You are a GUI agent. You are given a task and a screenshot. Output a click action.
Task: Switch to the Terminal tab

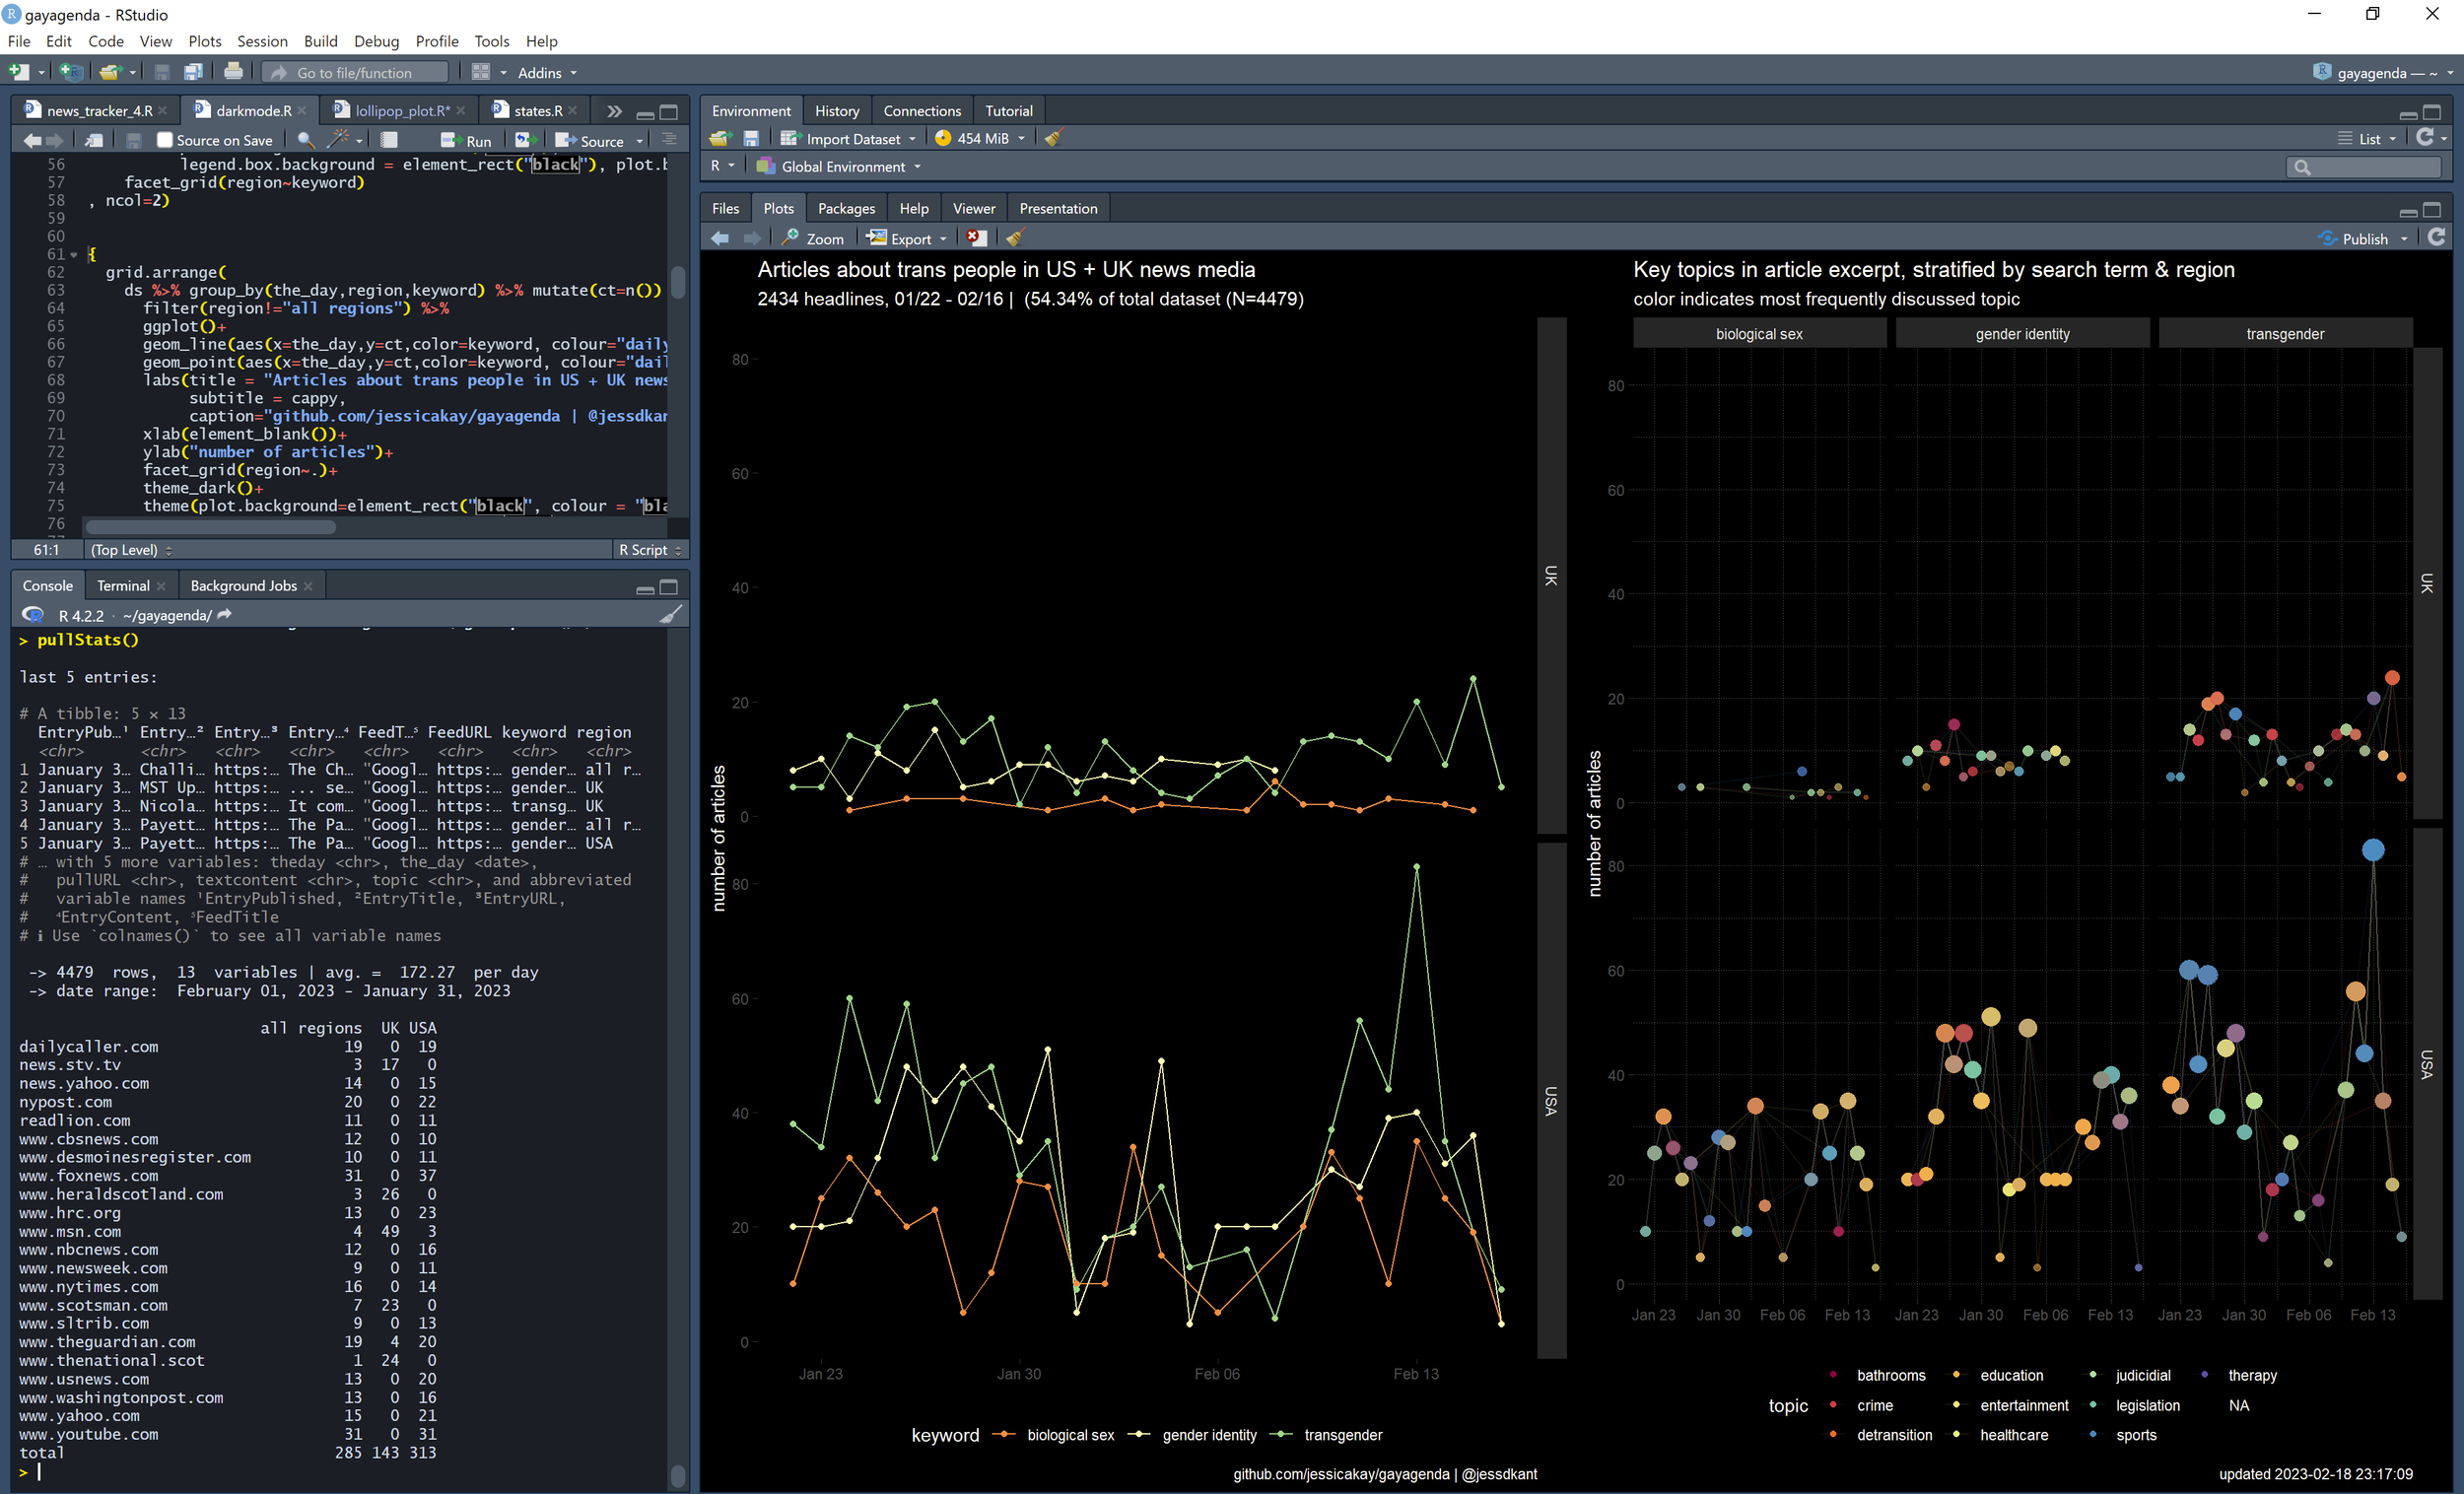tap(123, 586)
